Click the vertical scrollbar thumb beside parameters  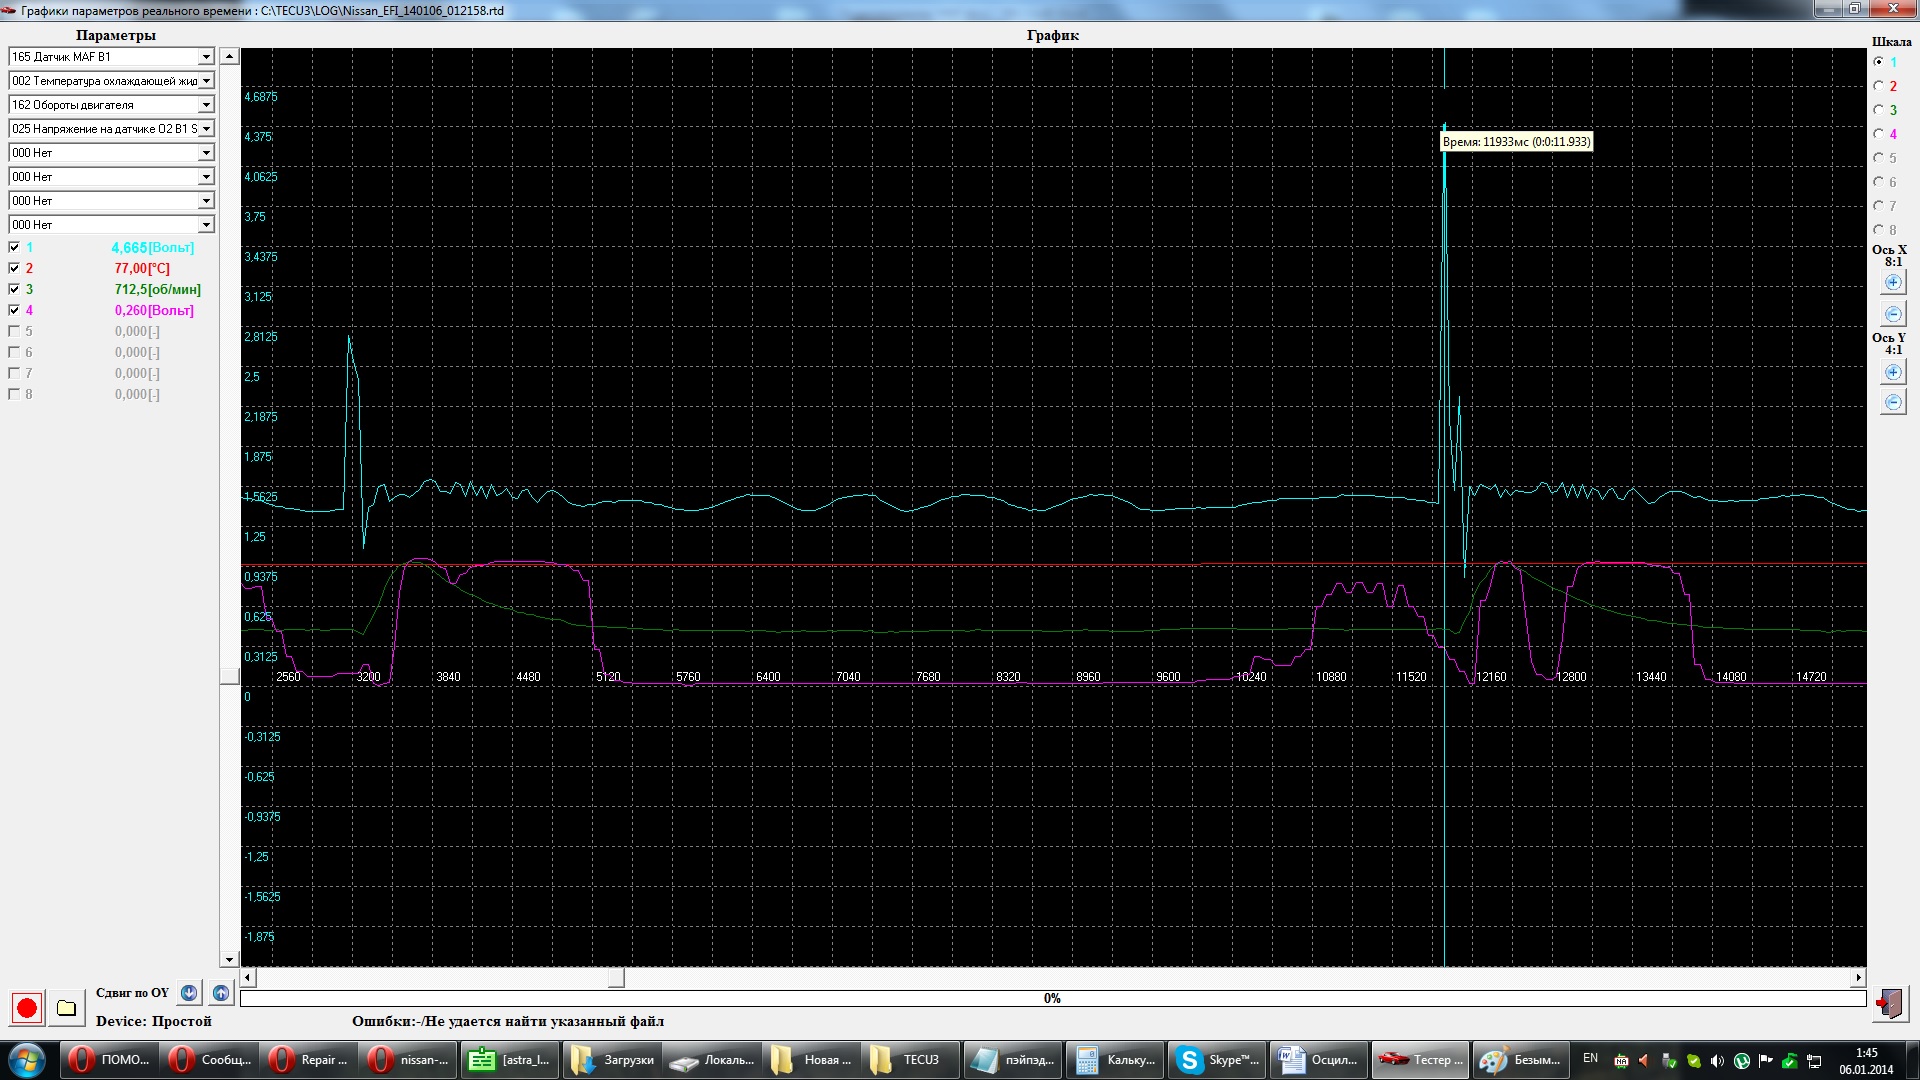click(x=229, y=676)
